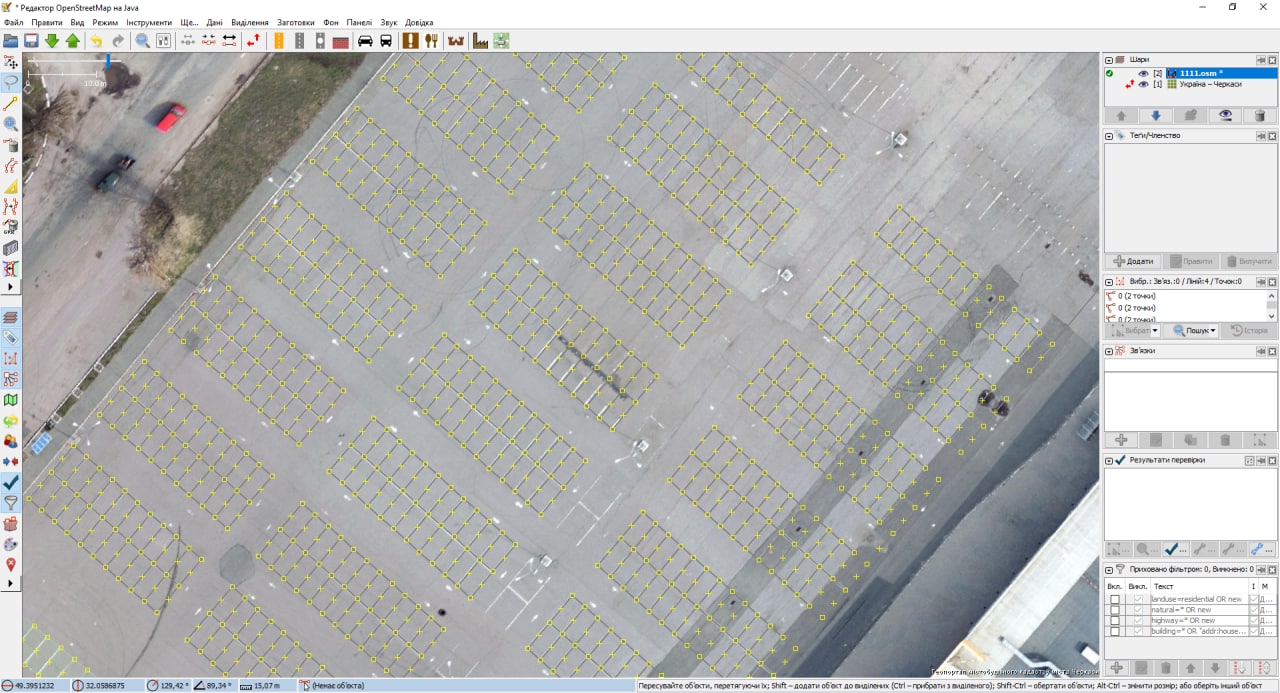The height and width of the screenshot is (693, 1280).
Task: Apply the orange road preset icon
Action: [278, 41]
